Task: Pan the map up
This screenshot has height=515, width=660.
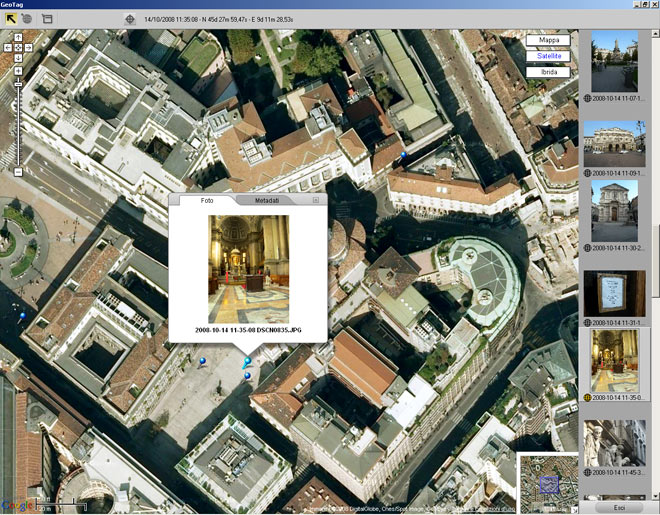Action: [18, 37]
